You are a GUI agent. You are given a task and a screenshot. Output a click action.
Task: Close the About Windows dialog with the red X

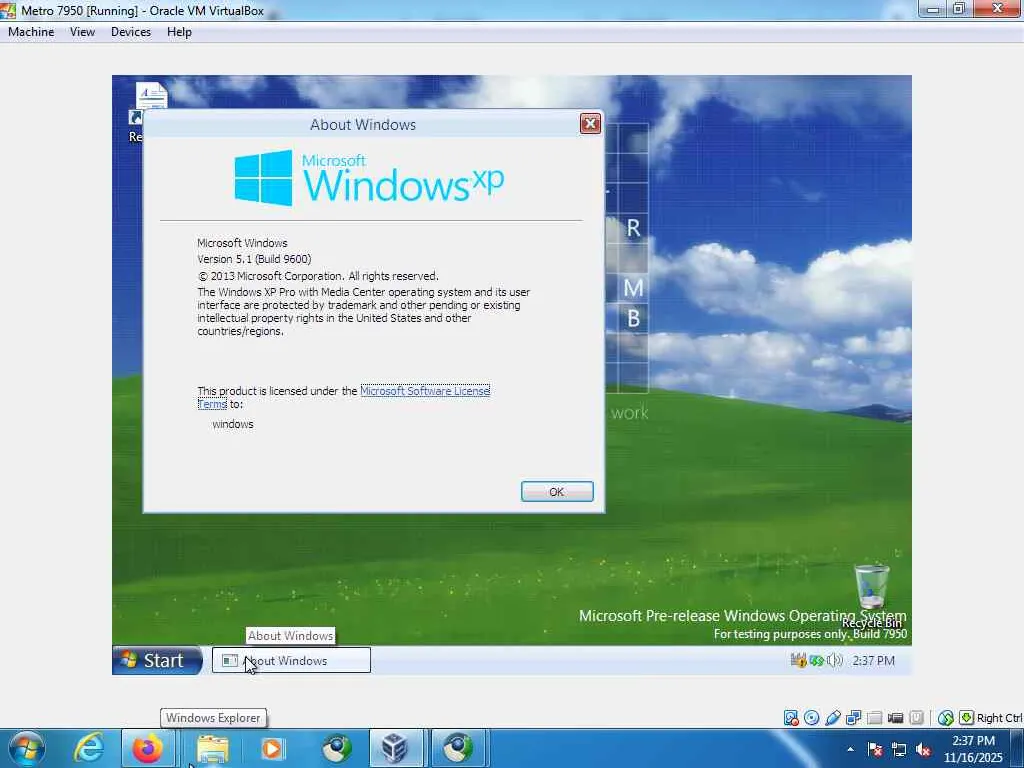click(x=590, y=123)
